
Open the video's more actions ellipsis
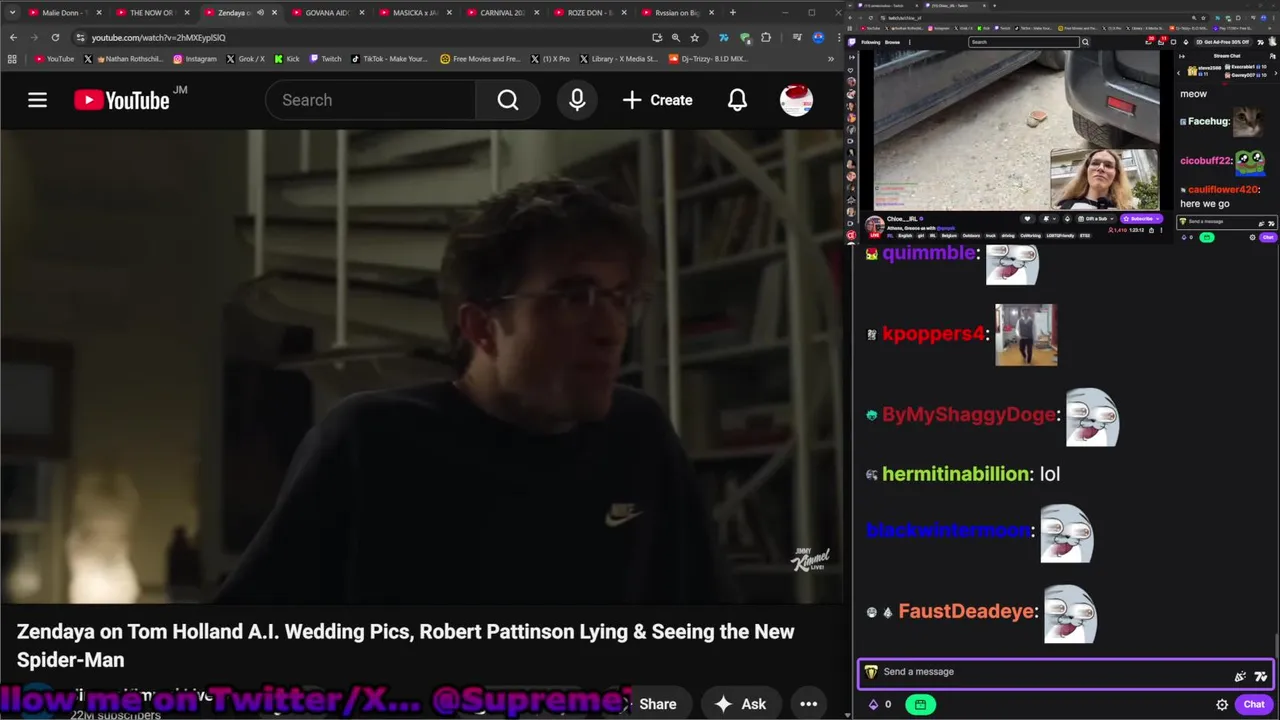(x=808, y=704)
